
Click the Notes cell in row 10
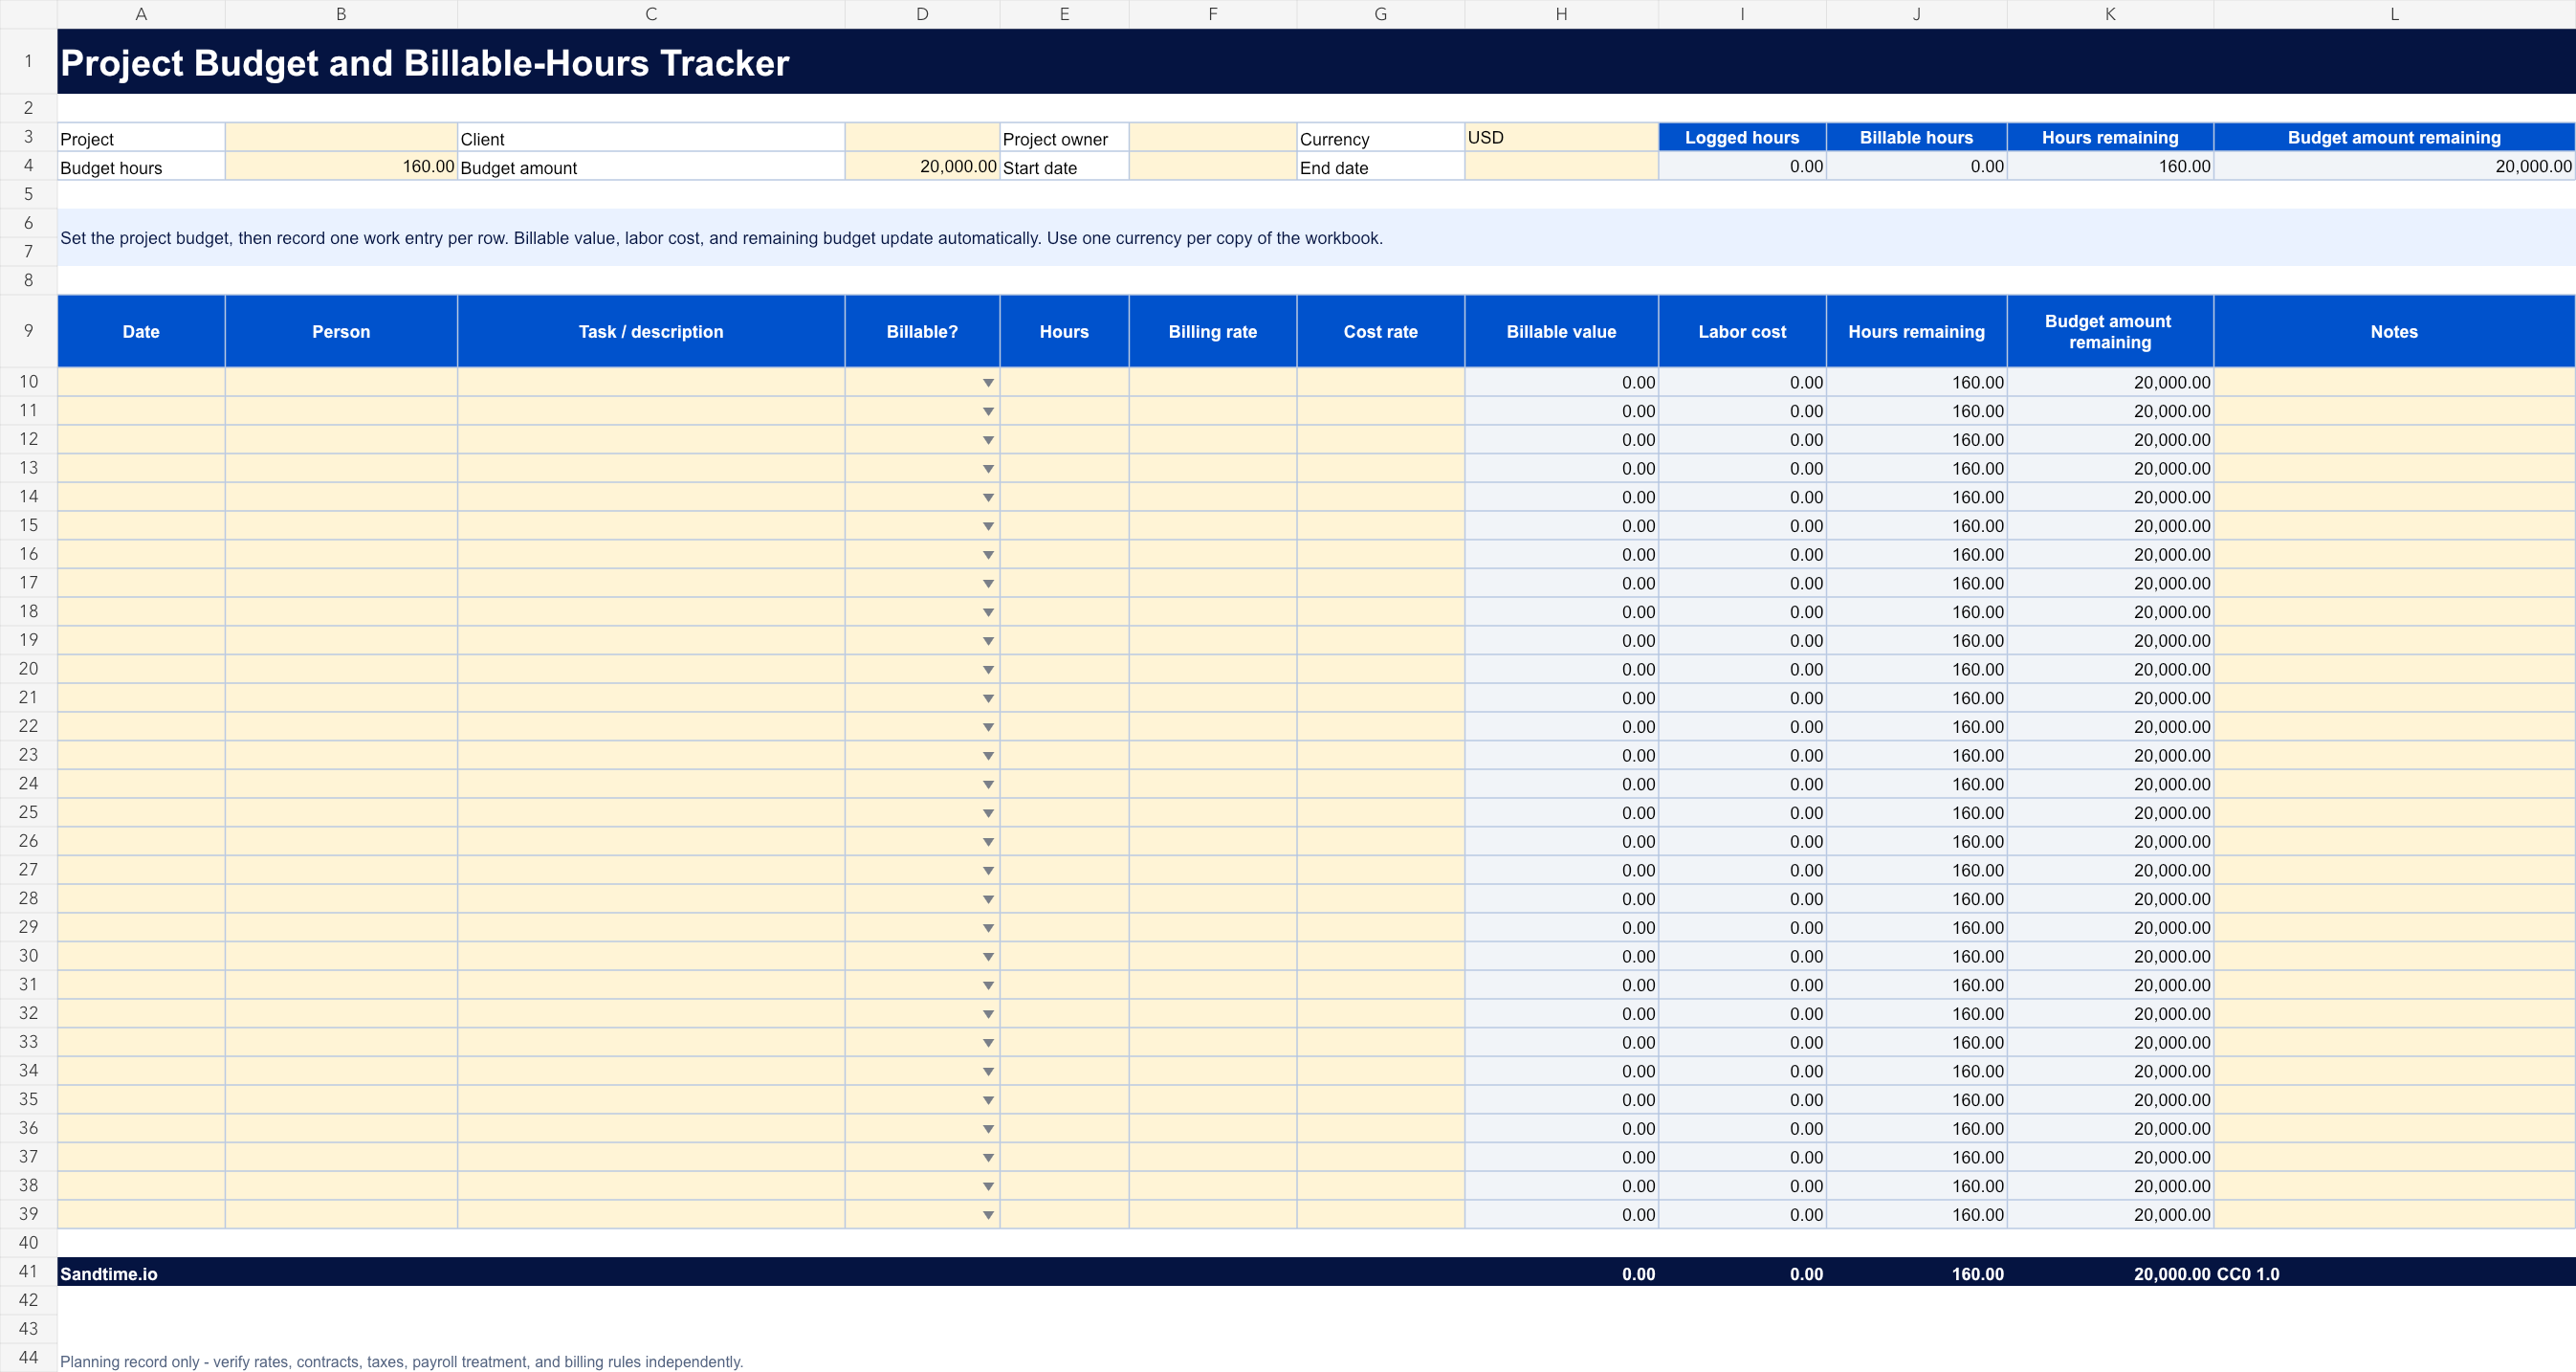click(x=2394, y=382)
